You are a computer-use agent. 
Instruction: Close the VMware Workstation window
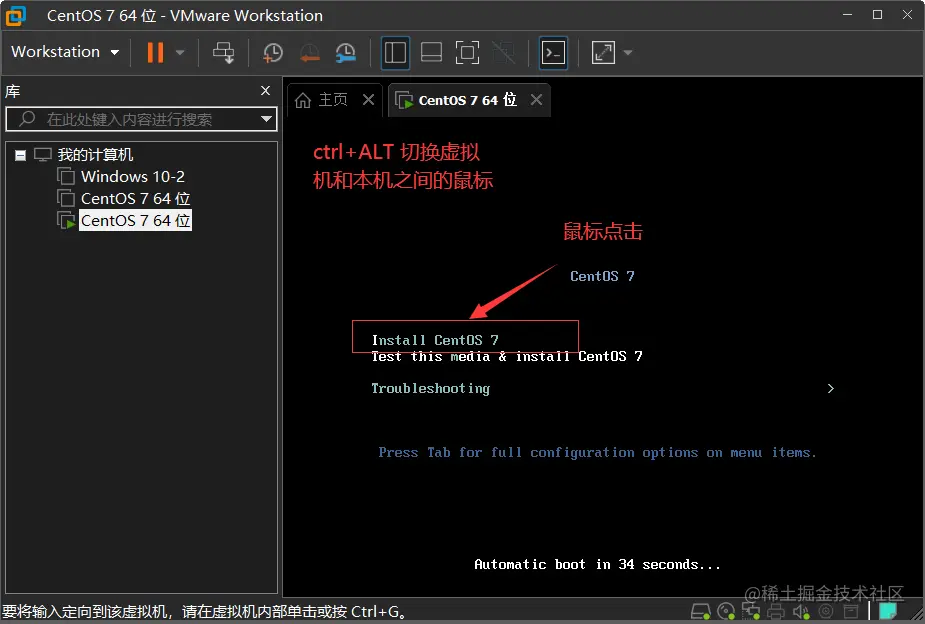point(907,15)
